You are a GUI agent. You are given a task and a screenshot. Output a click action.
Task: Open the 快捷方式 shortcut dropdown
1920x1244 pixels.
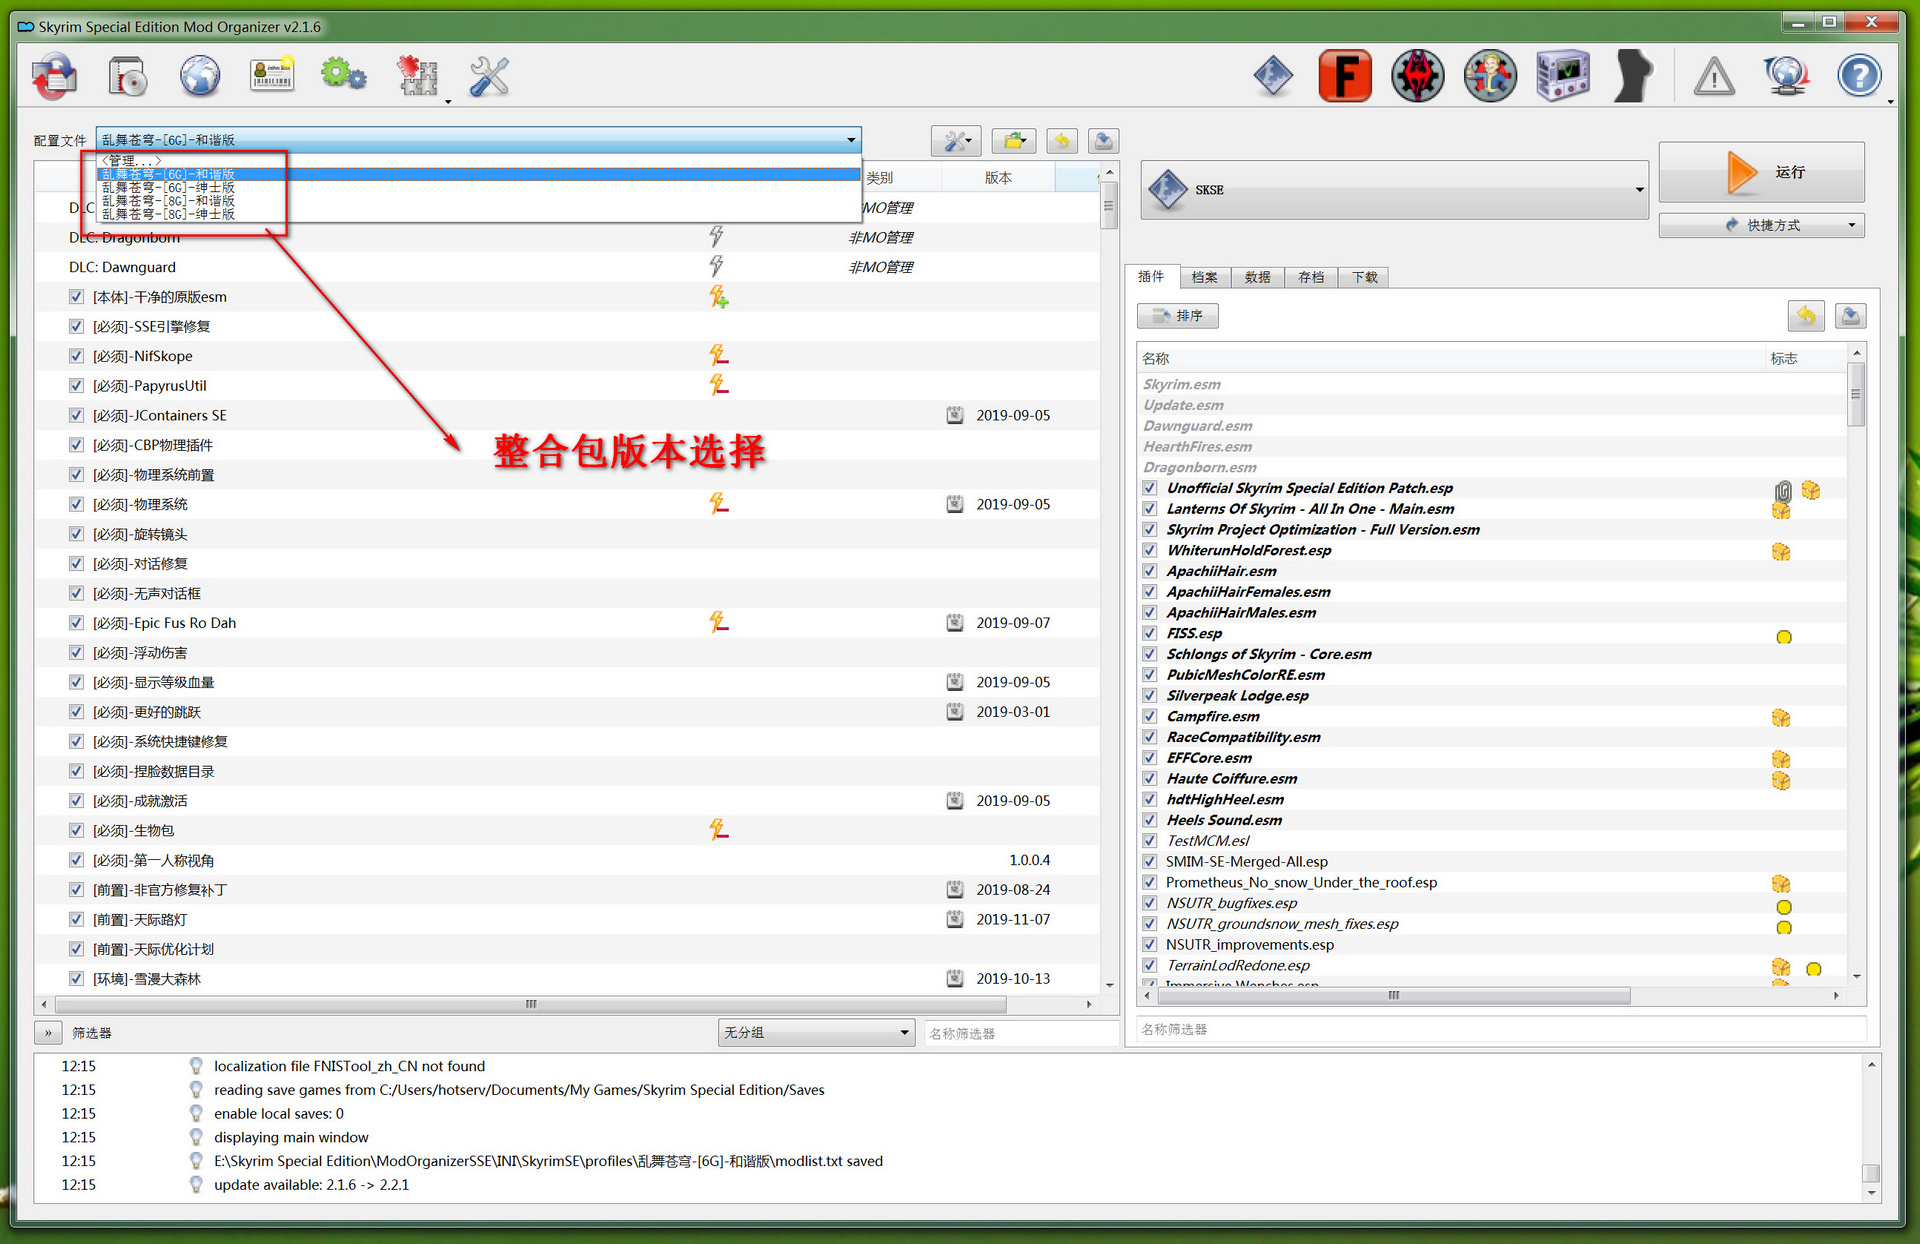point(1761,225)
